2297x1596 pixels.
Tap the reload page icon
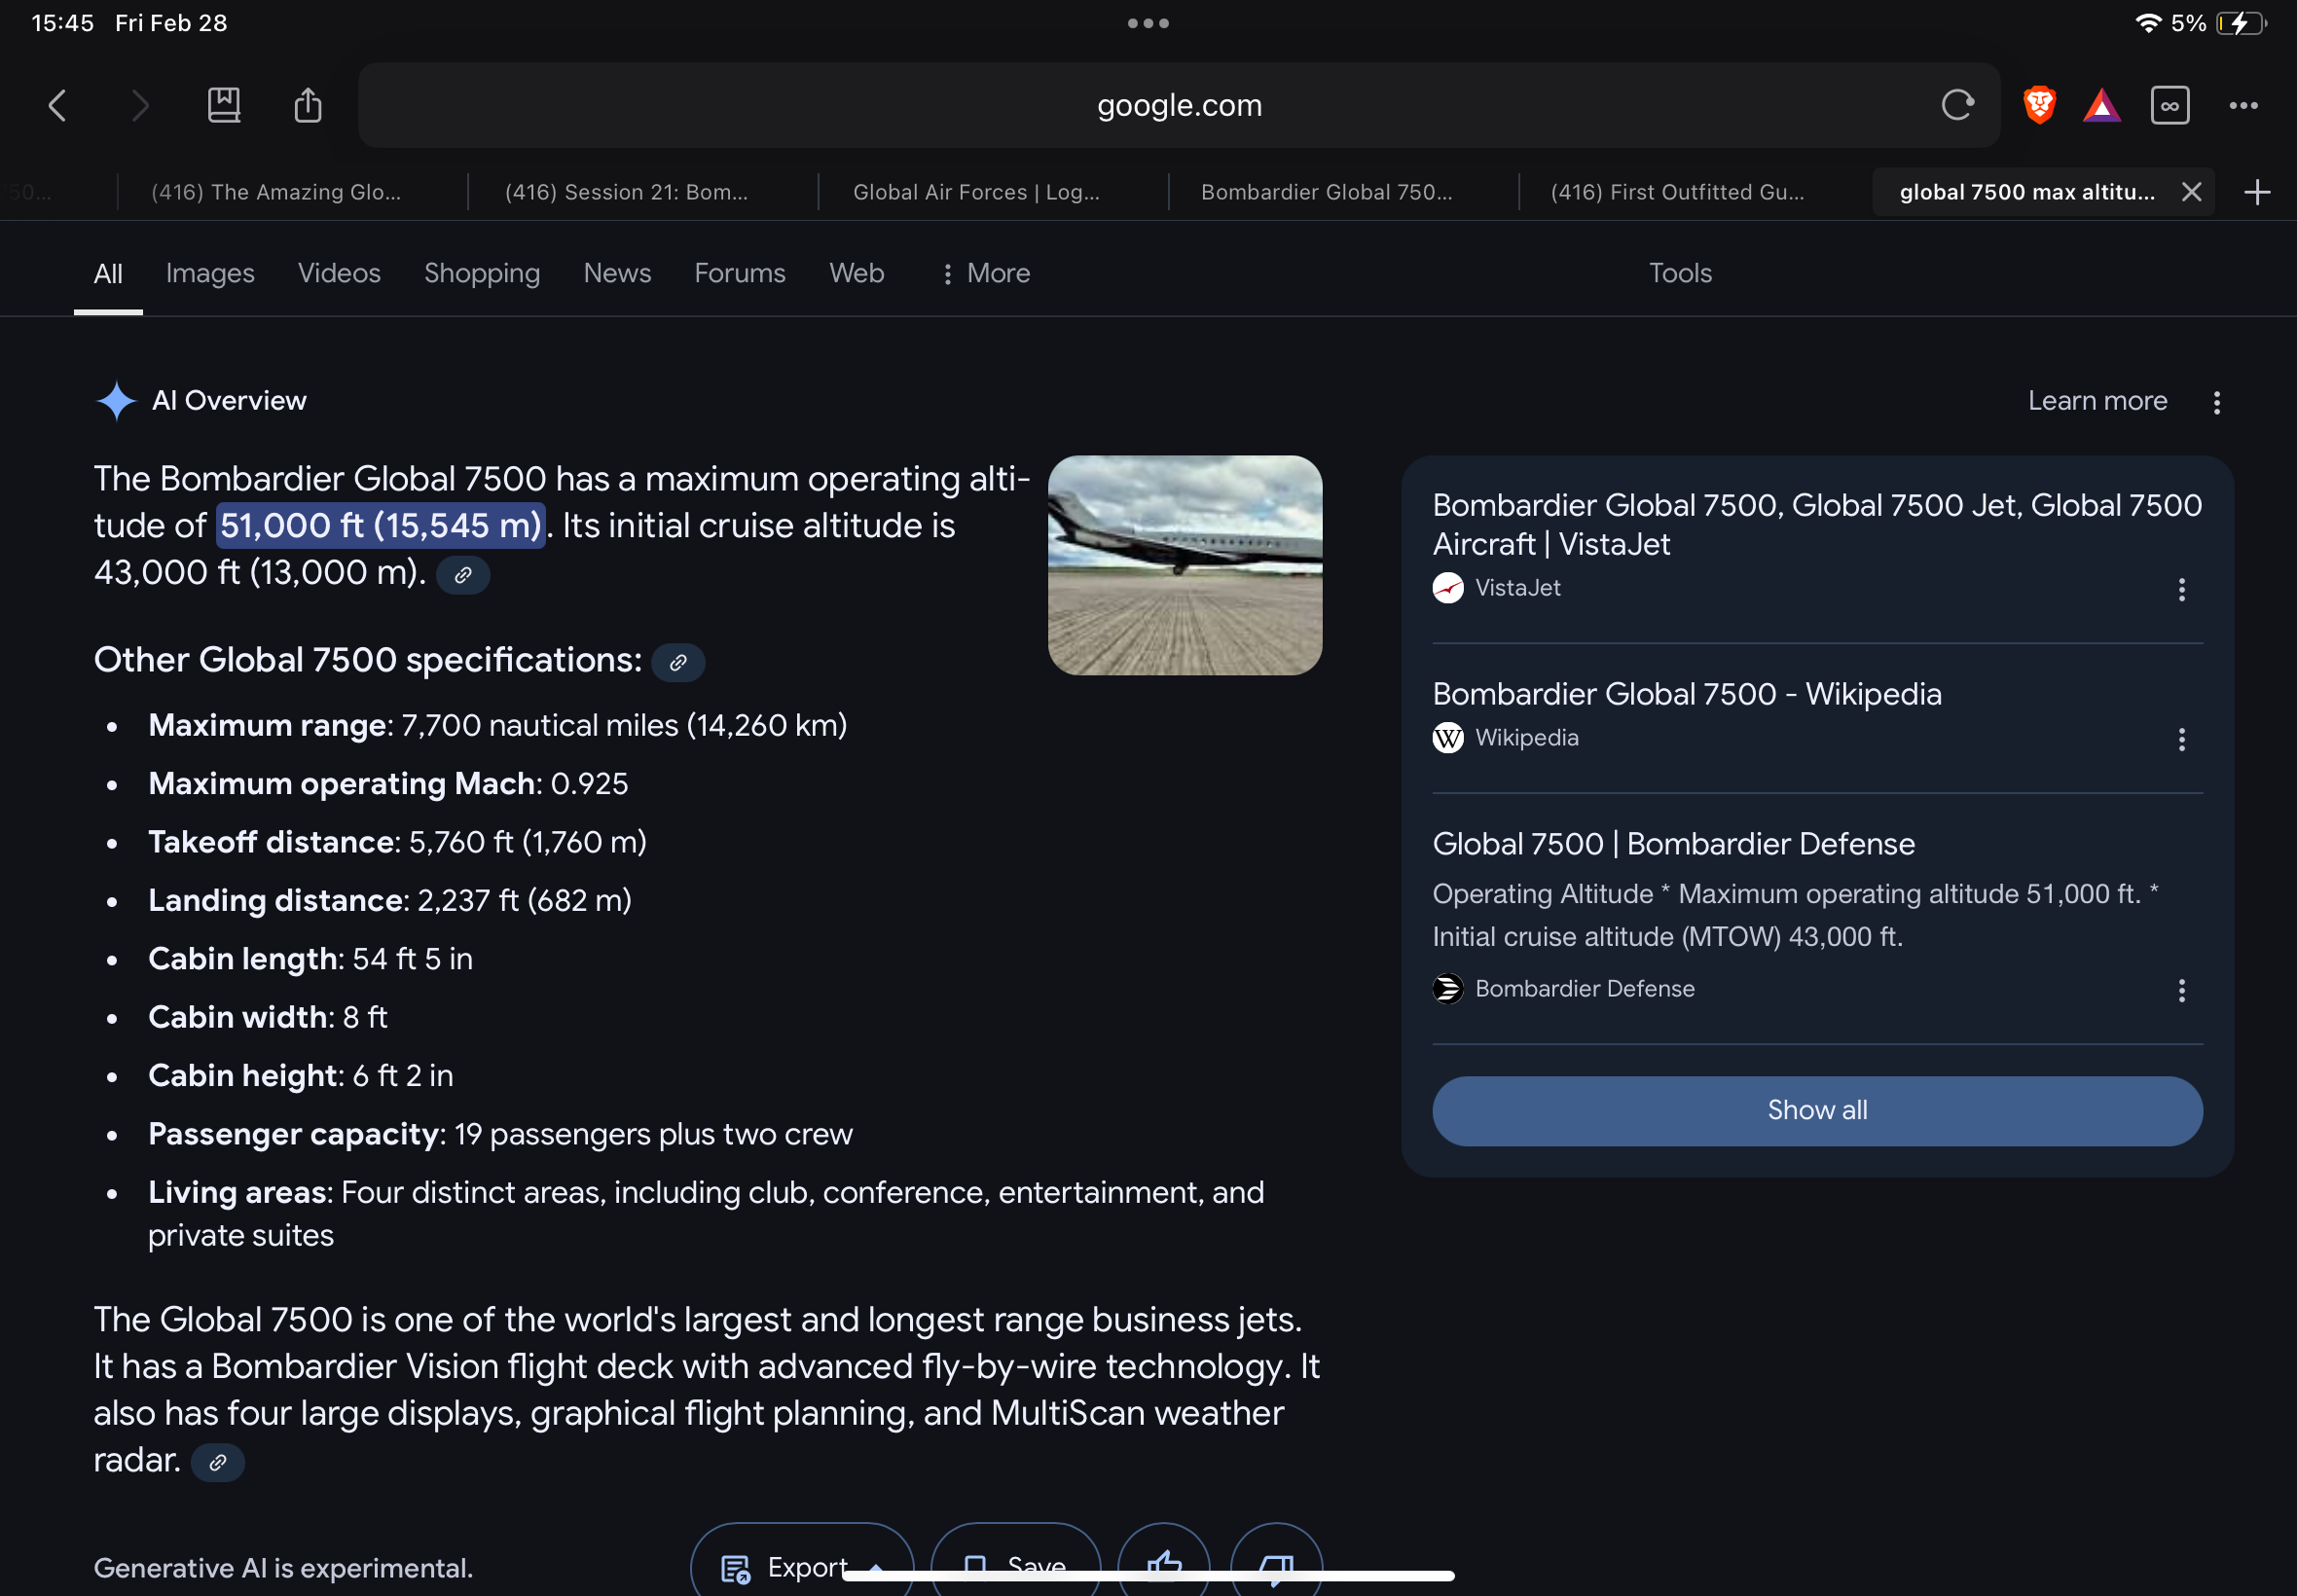[1957, 105]
